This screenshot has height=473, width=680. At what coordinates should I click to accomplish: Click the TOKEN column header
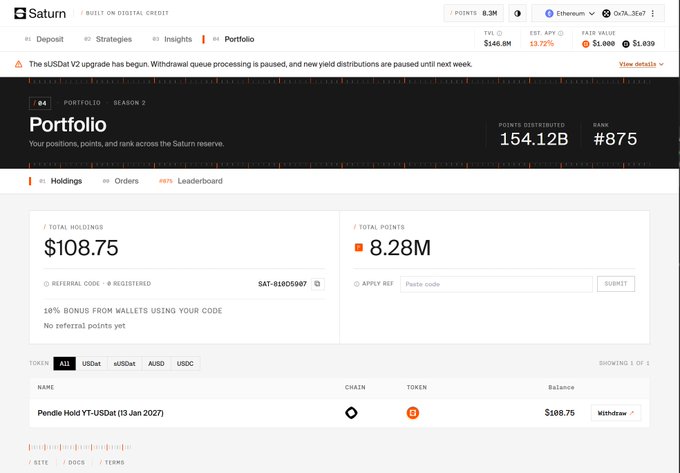(417, 388)
